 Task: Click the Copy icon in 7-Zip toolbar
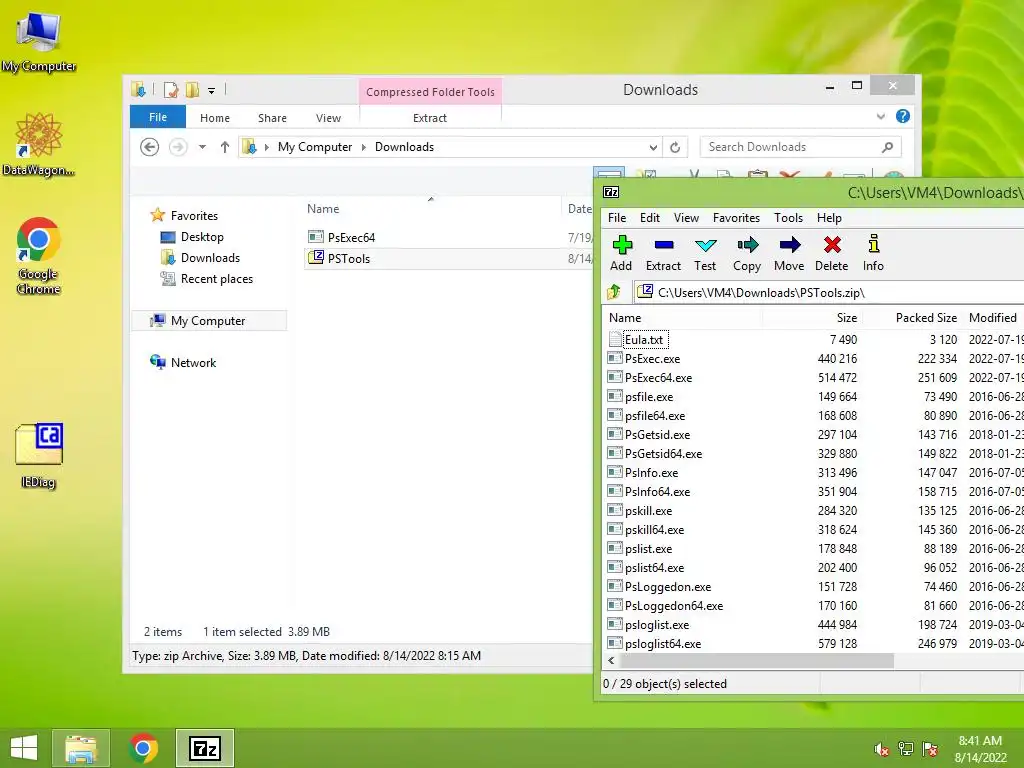(747, 253)
